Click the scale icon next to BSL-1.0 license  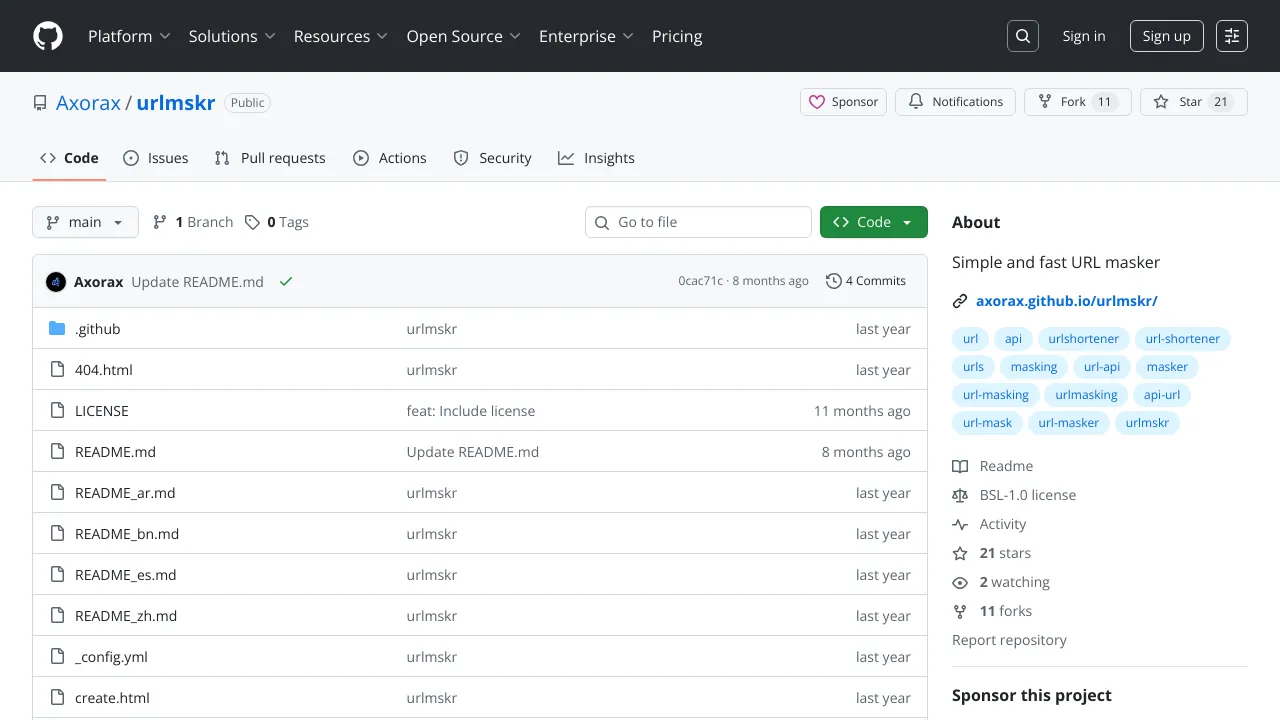[960, 495]
